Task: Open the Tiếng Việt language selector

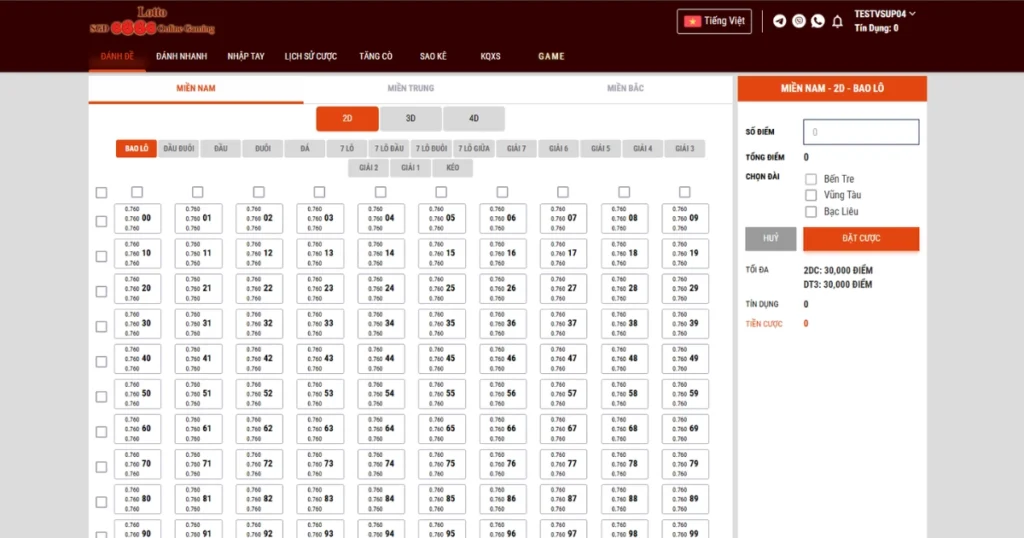Action: click(714, 21)
